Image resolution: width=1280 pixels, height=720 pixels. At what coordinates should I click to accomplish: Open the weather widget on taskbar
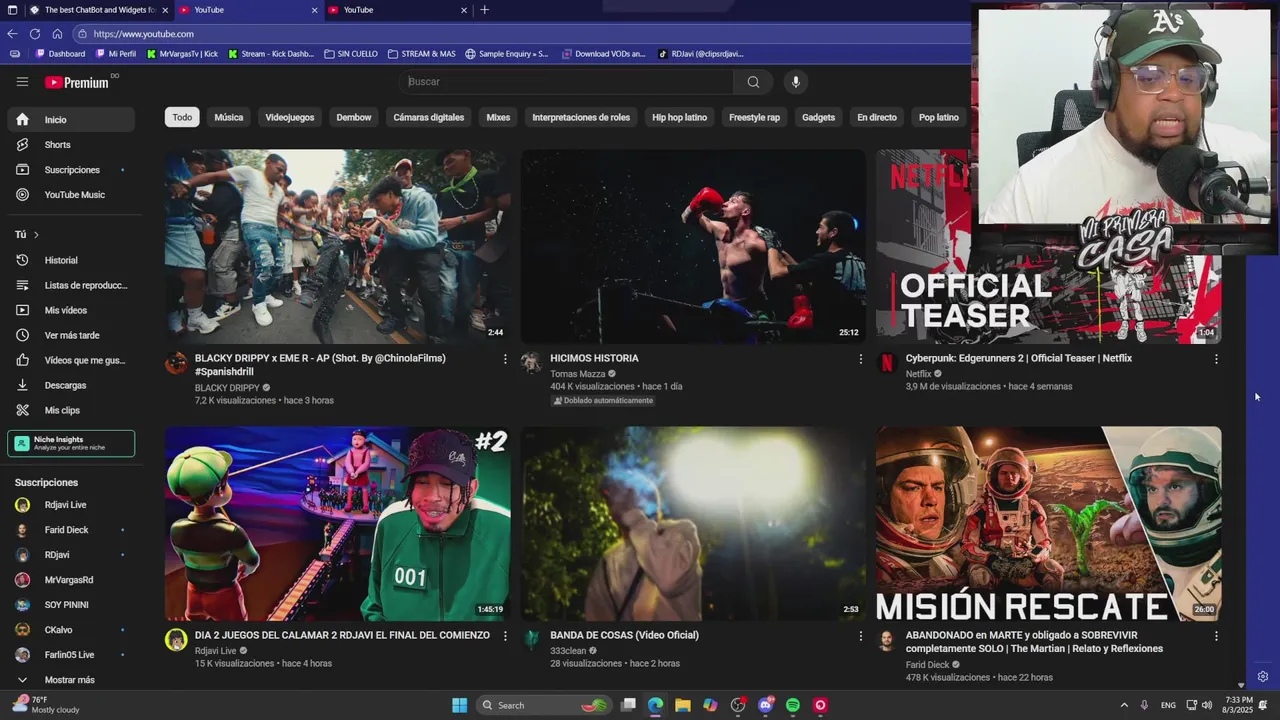45,705
